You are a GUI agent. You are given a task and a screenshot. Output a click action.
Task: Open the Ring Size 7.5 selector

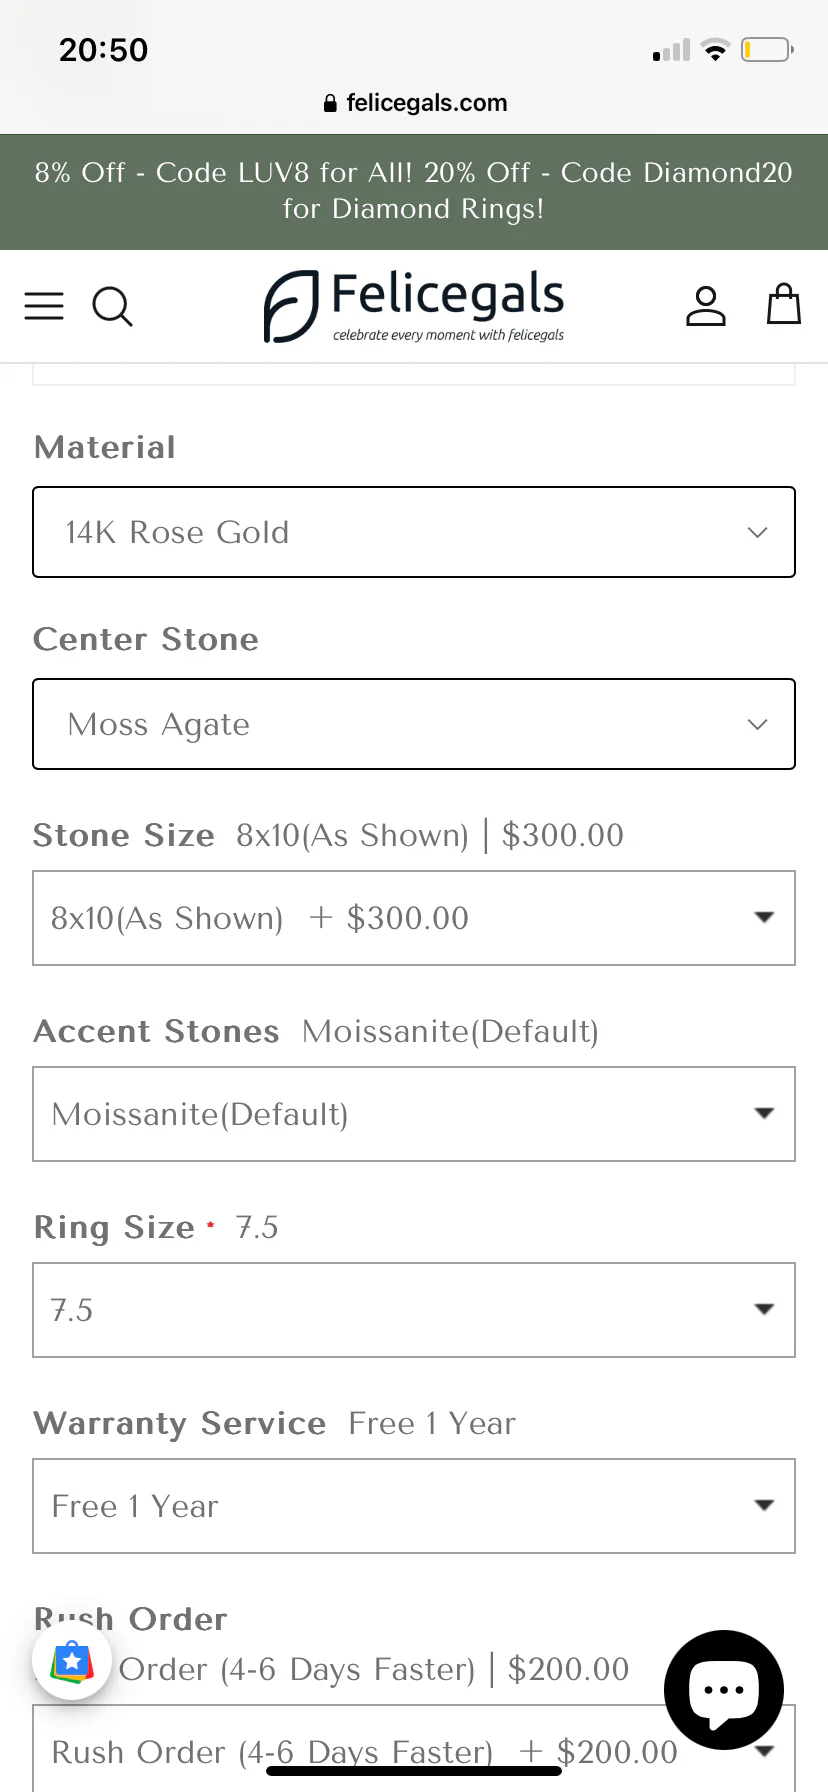(x=414, y=1310)
